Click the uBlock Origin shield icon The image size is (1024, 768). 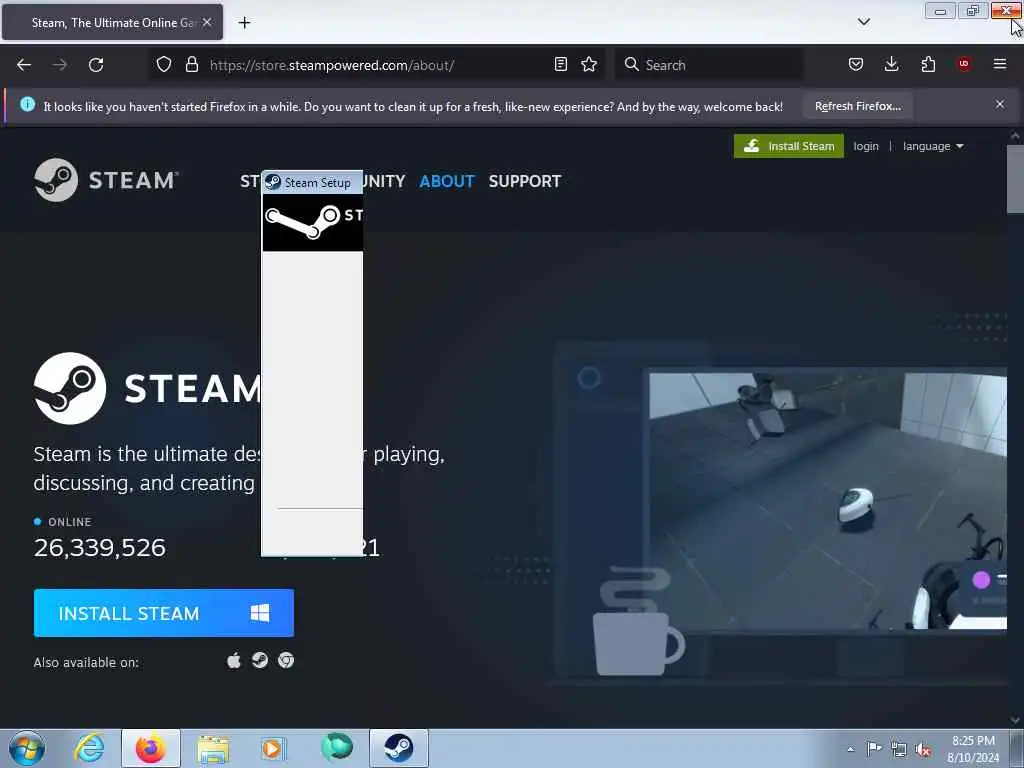point(963,64)
